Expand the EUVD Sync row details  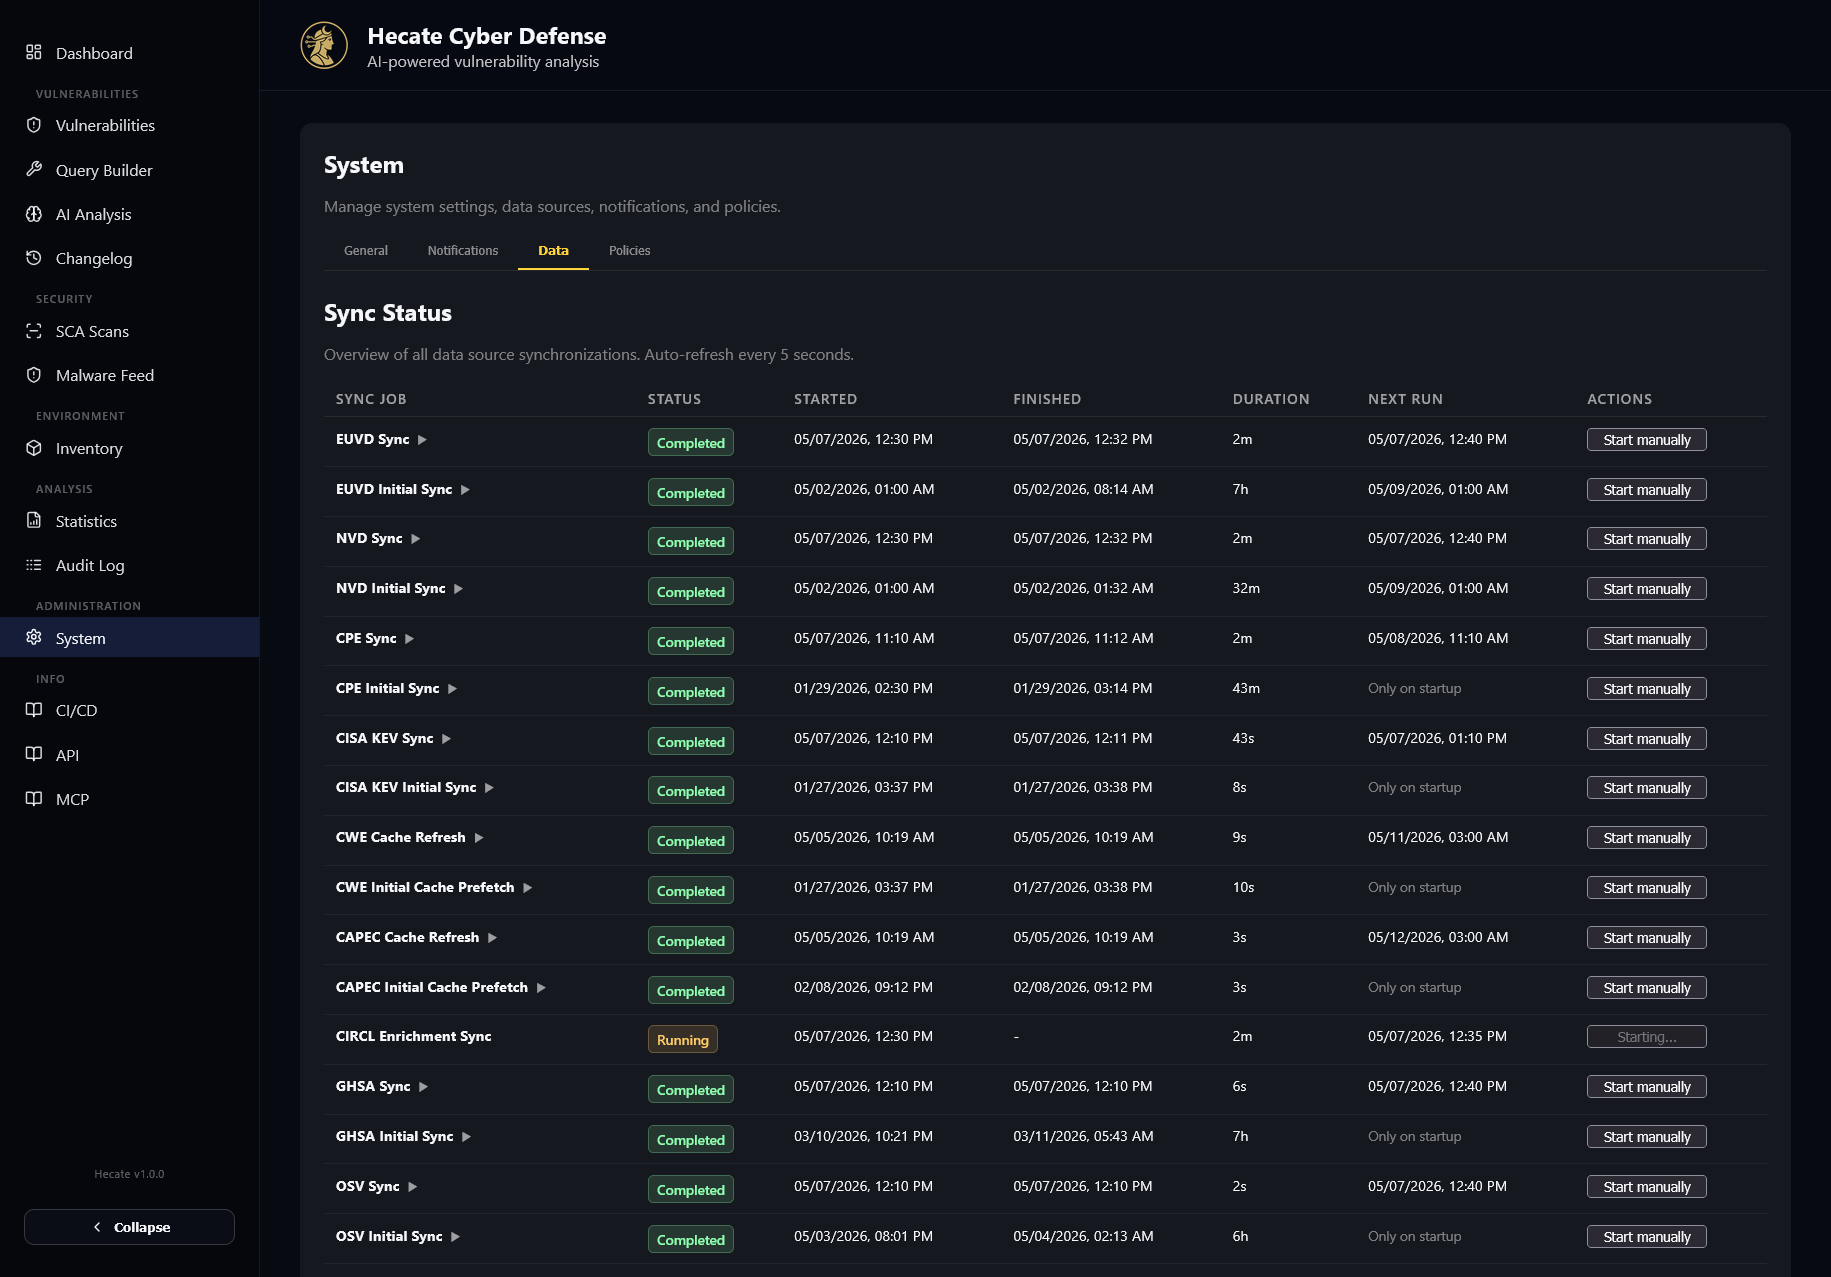422,440
